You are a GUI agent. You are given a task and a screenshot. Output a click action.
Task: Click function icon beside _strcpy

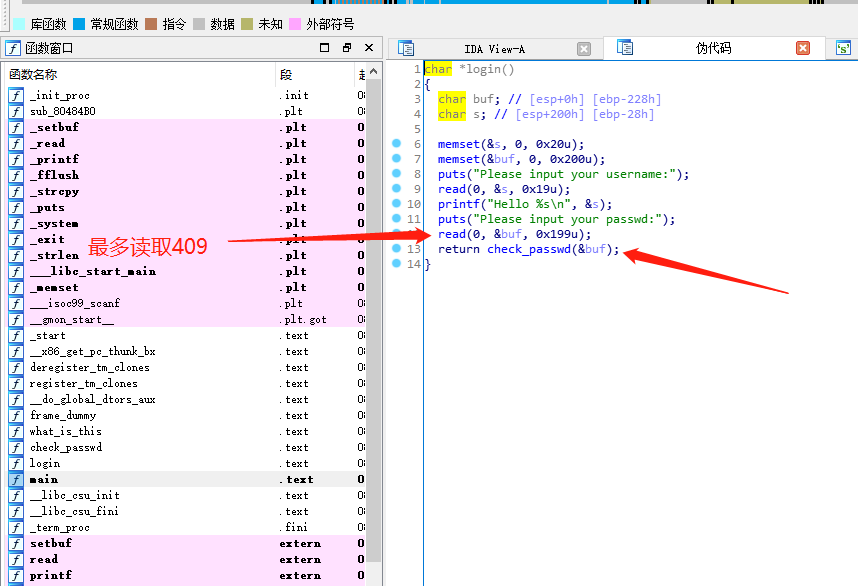(16, 192)
